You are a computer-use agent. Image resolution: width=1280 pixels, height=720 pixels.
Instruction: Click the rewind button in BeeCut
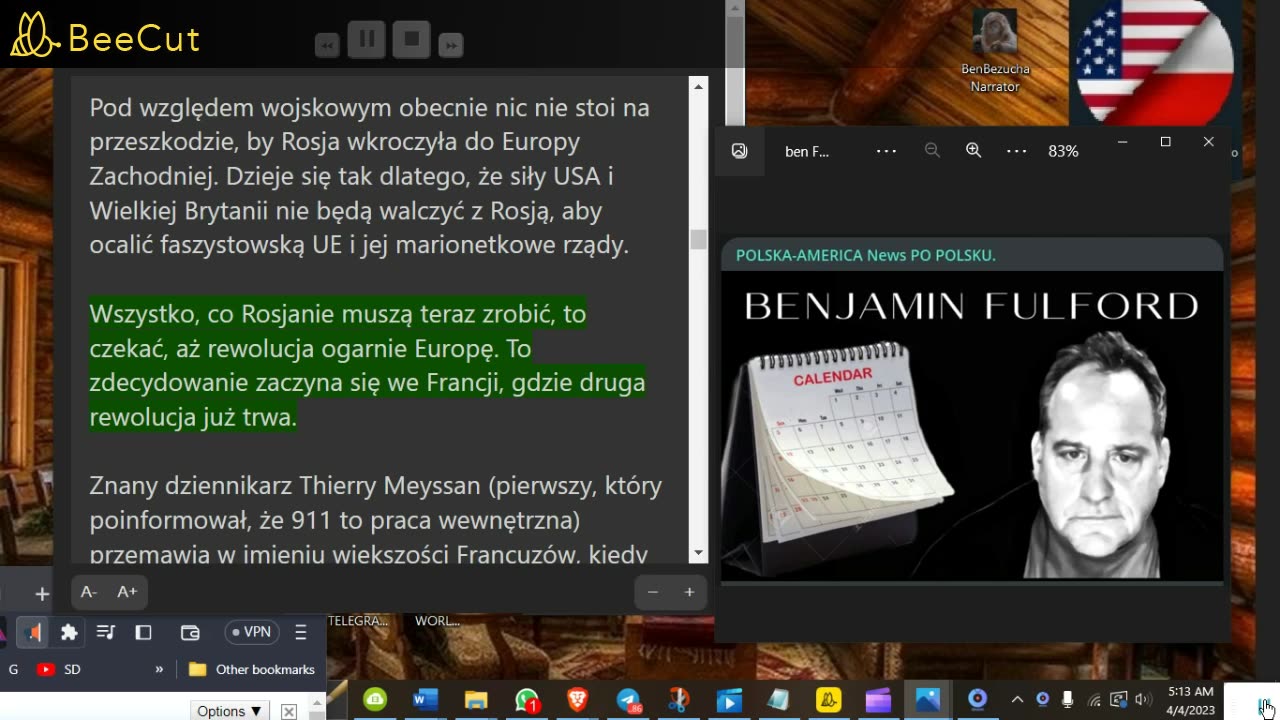(327, 45)
